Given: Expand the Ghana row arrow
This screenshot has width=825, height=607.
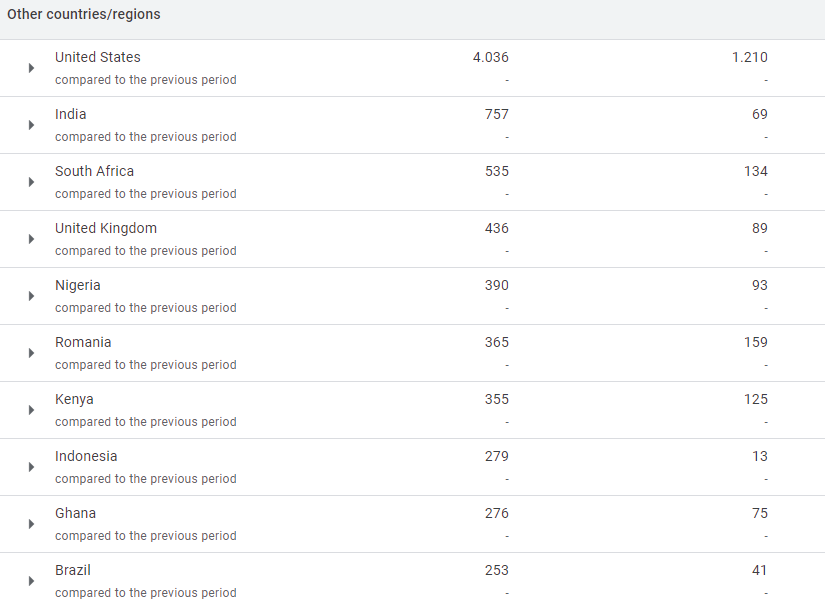Looking at the screenshot, I should [x=31, y=524].
